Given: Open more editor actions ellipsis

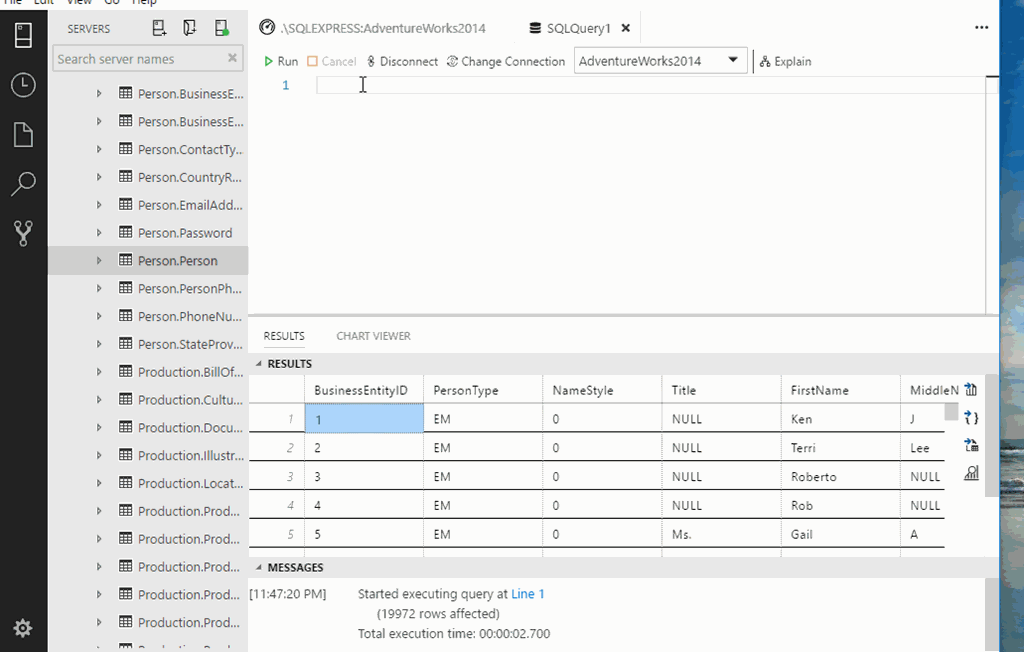Looking at the screenshot, I should coord(981,27).
